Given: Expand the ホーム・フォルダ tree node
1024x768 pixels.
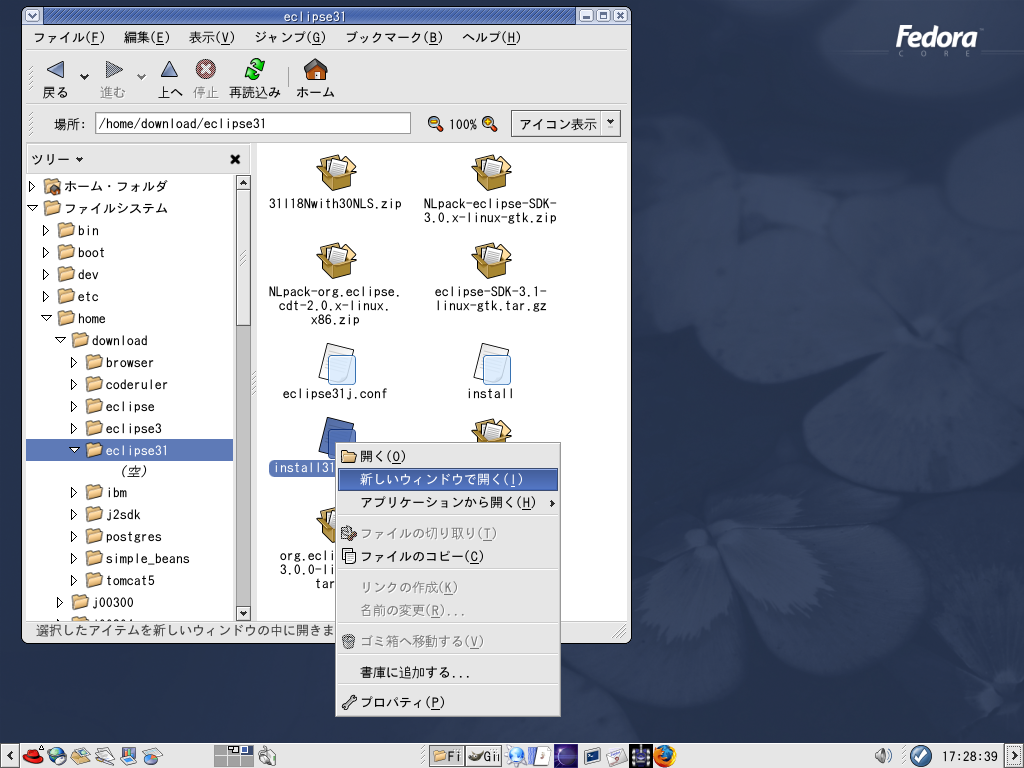Looking at the screenshot, I should click(32, 187).
